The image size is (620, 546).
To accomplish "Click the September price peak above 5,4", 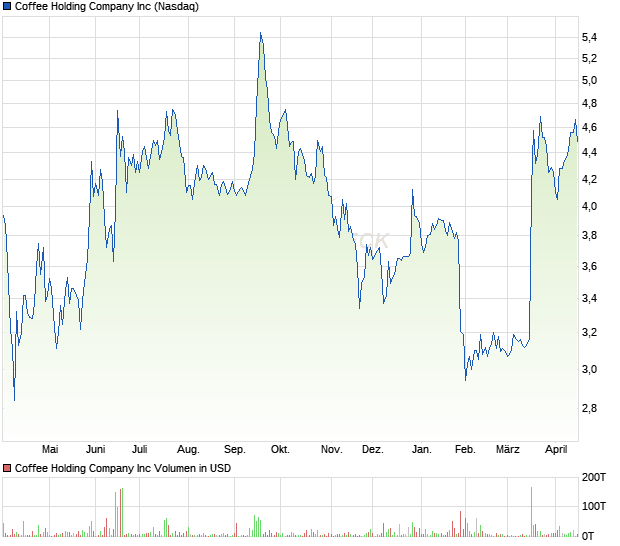I will (261, 35).
